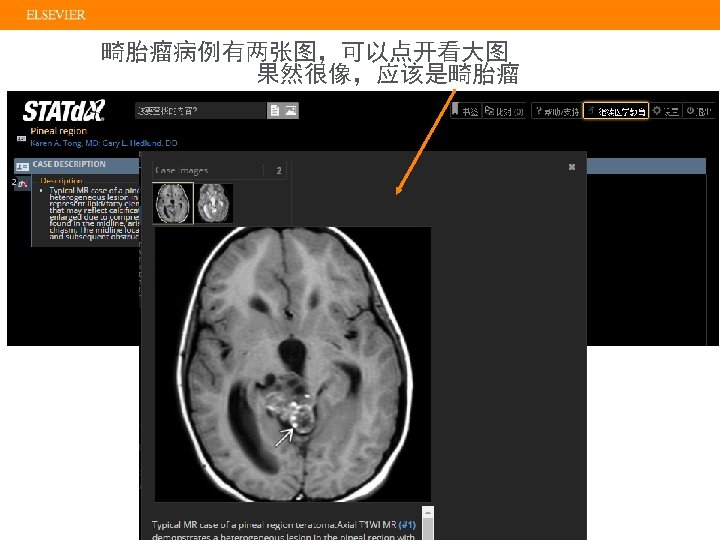Close the Case Images popup
This screenshot has width=720, height=540.
[x=572, y=167]
